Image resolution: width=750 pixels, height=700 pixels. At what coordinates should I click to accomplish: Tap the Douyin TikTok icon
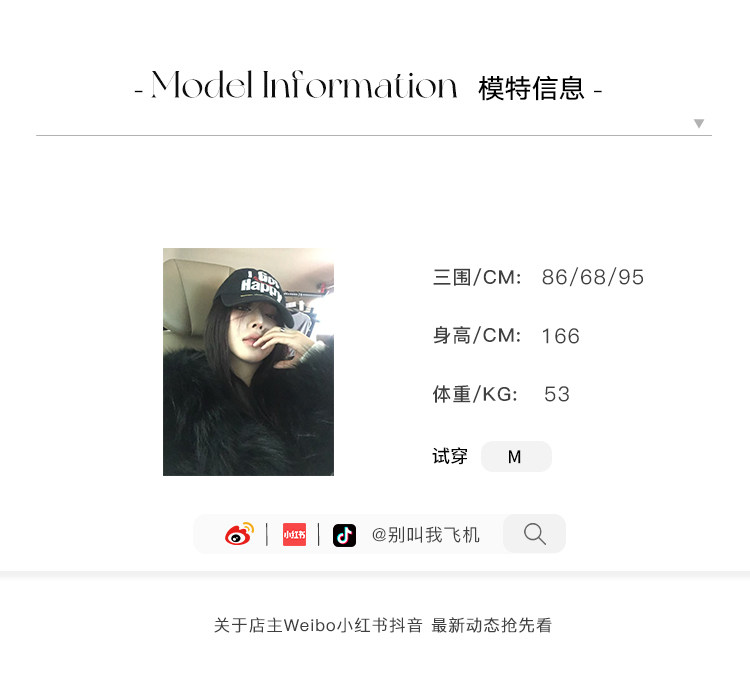[x=344, y=535]
